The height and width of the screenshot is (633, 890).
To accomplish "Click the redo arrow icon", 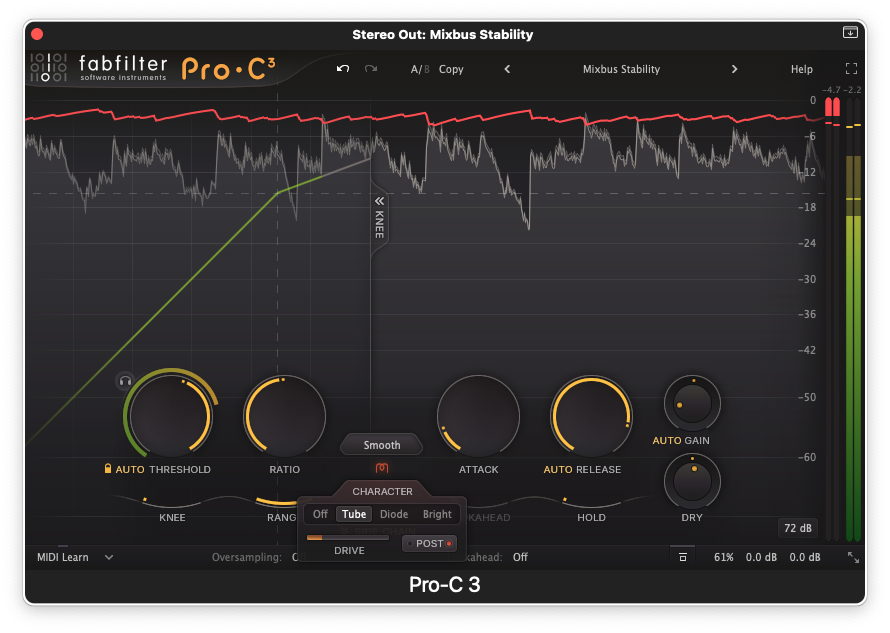I will [371, 69].
